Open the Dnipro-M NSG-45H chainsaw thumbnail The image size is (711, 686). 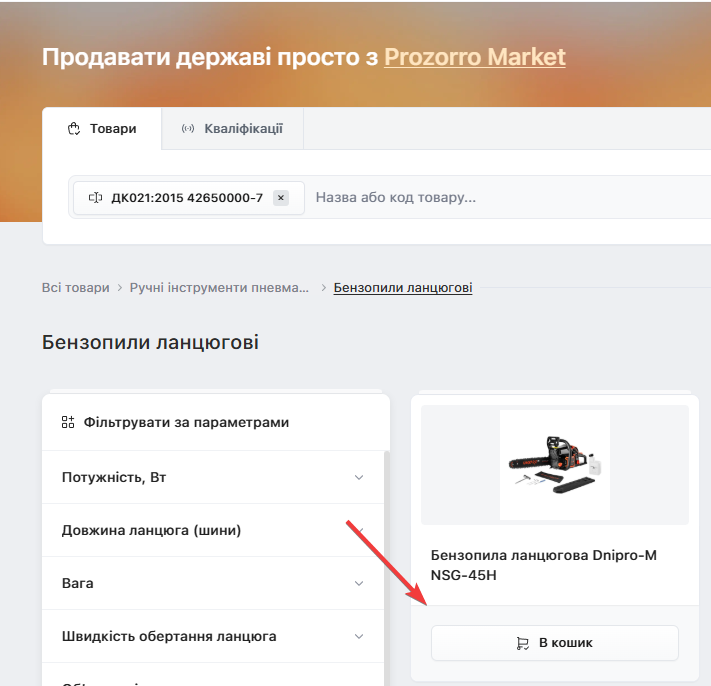(555, 465)
